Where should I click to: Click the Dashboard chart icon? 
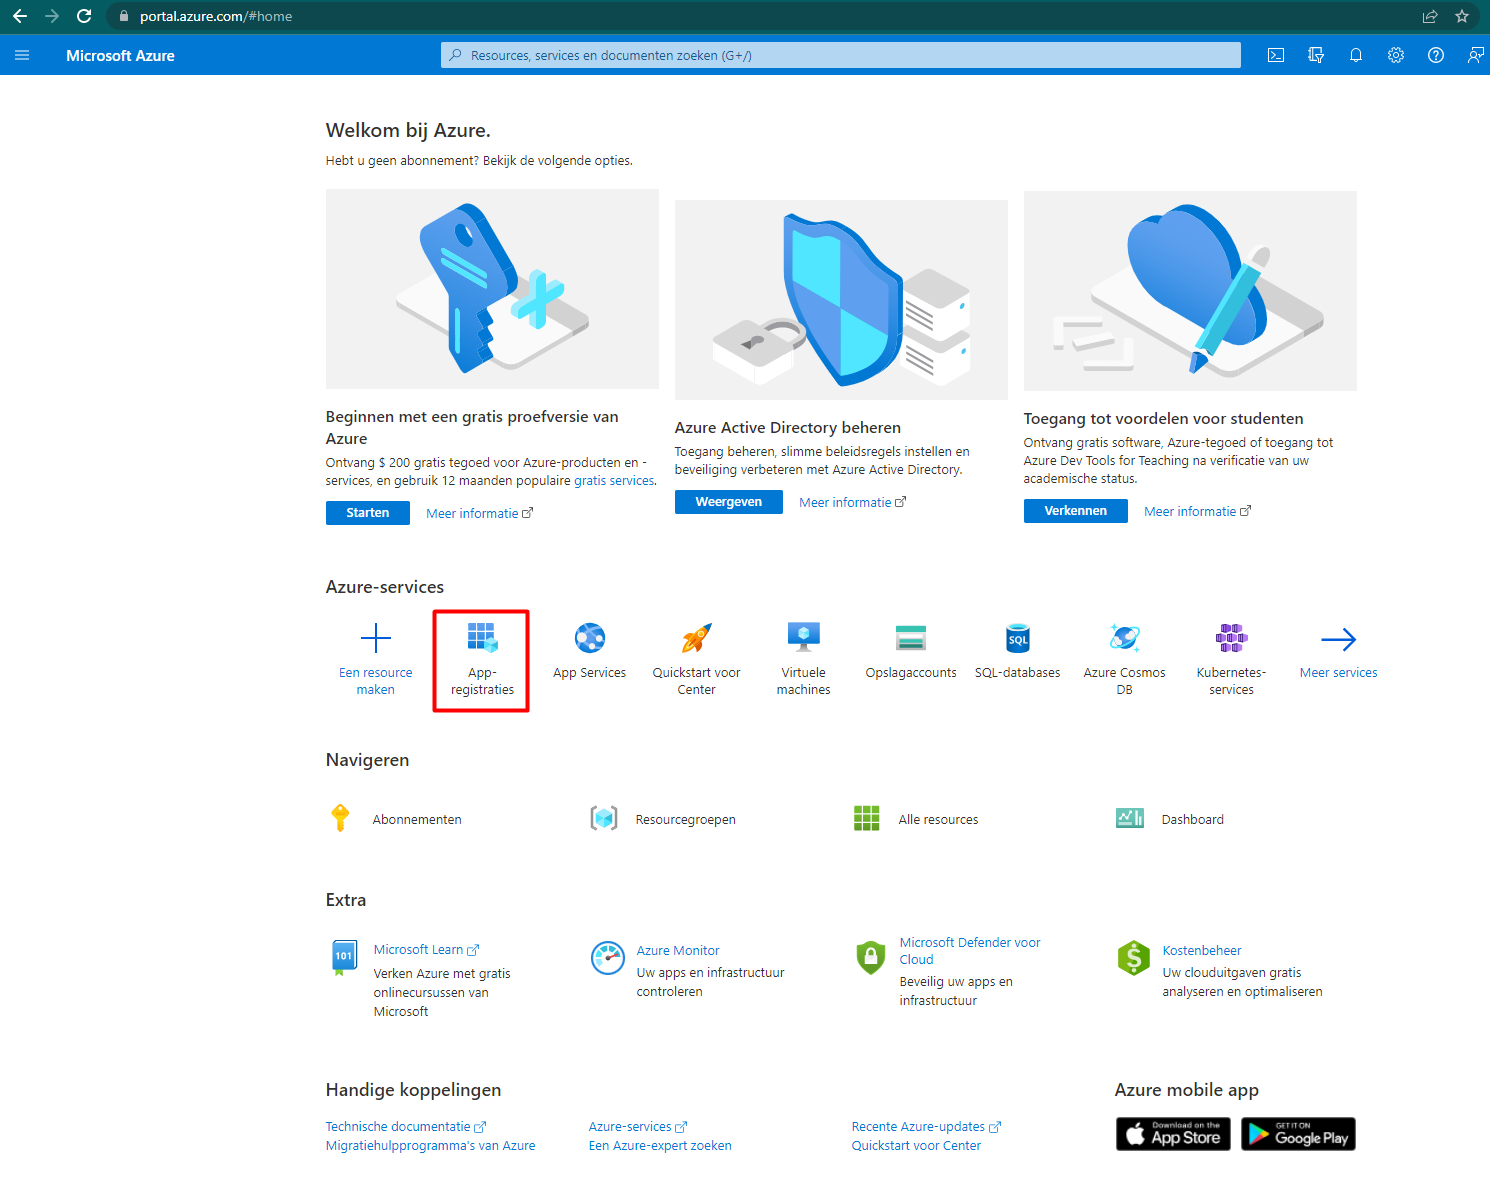tap(1130, 818)
